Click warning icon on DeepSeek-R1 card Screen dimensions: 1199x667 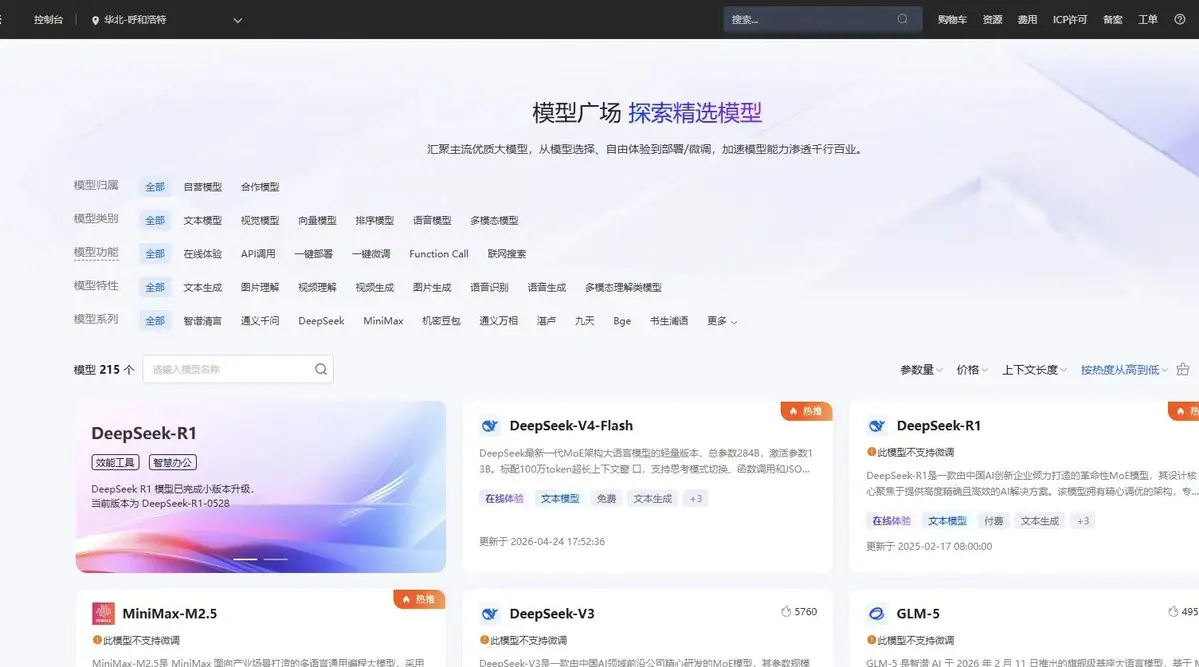coord(871,452)
